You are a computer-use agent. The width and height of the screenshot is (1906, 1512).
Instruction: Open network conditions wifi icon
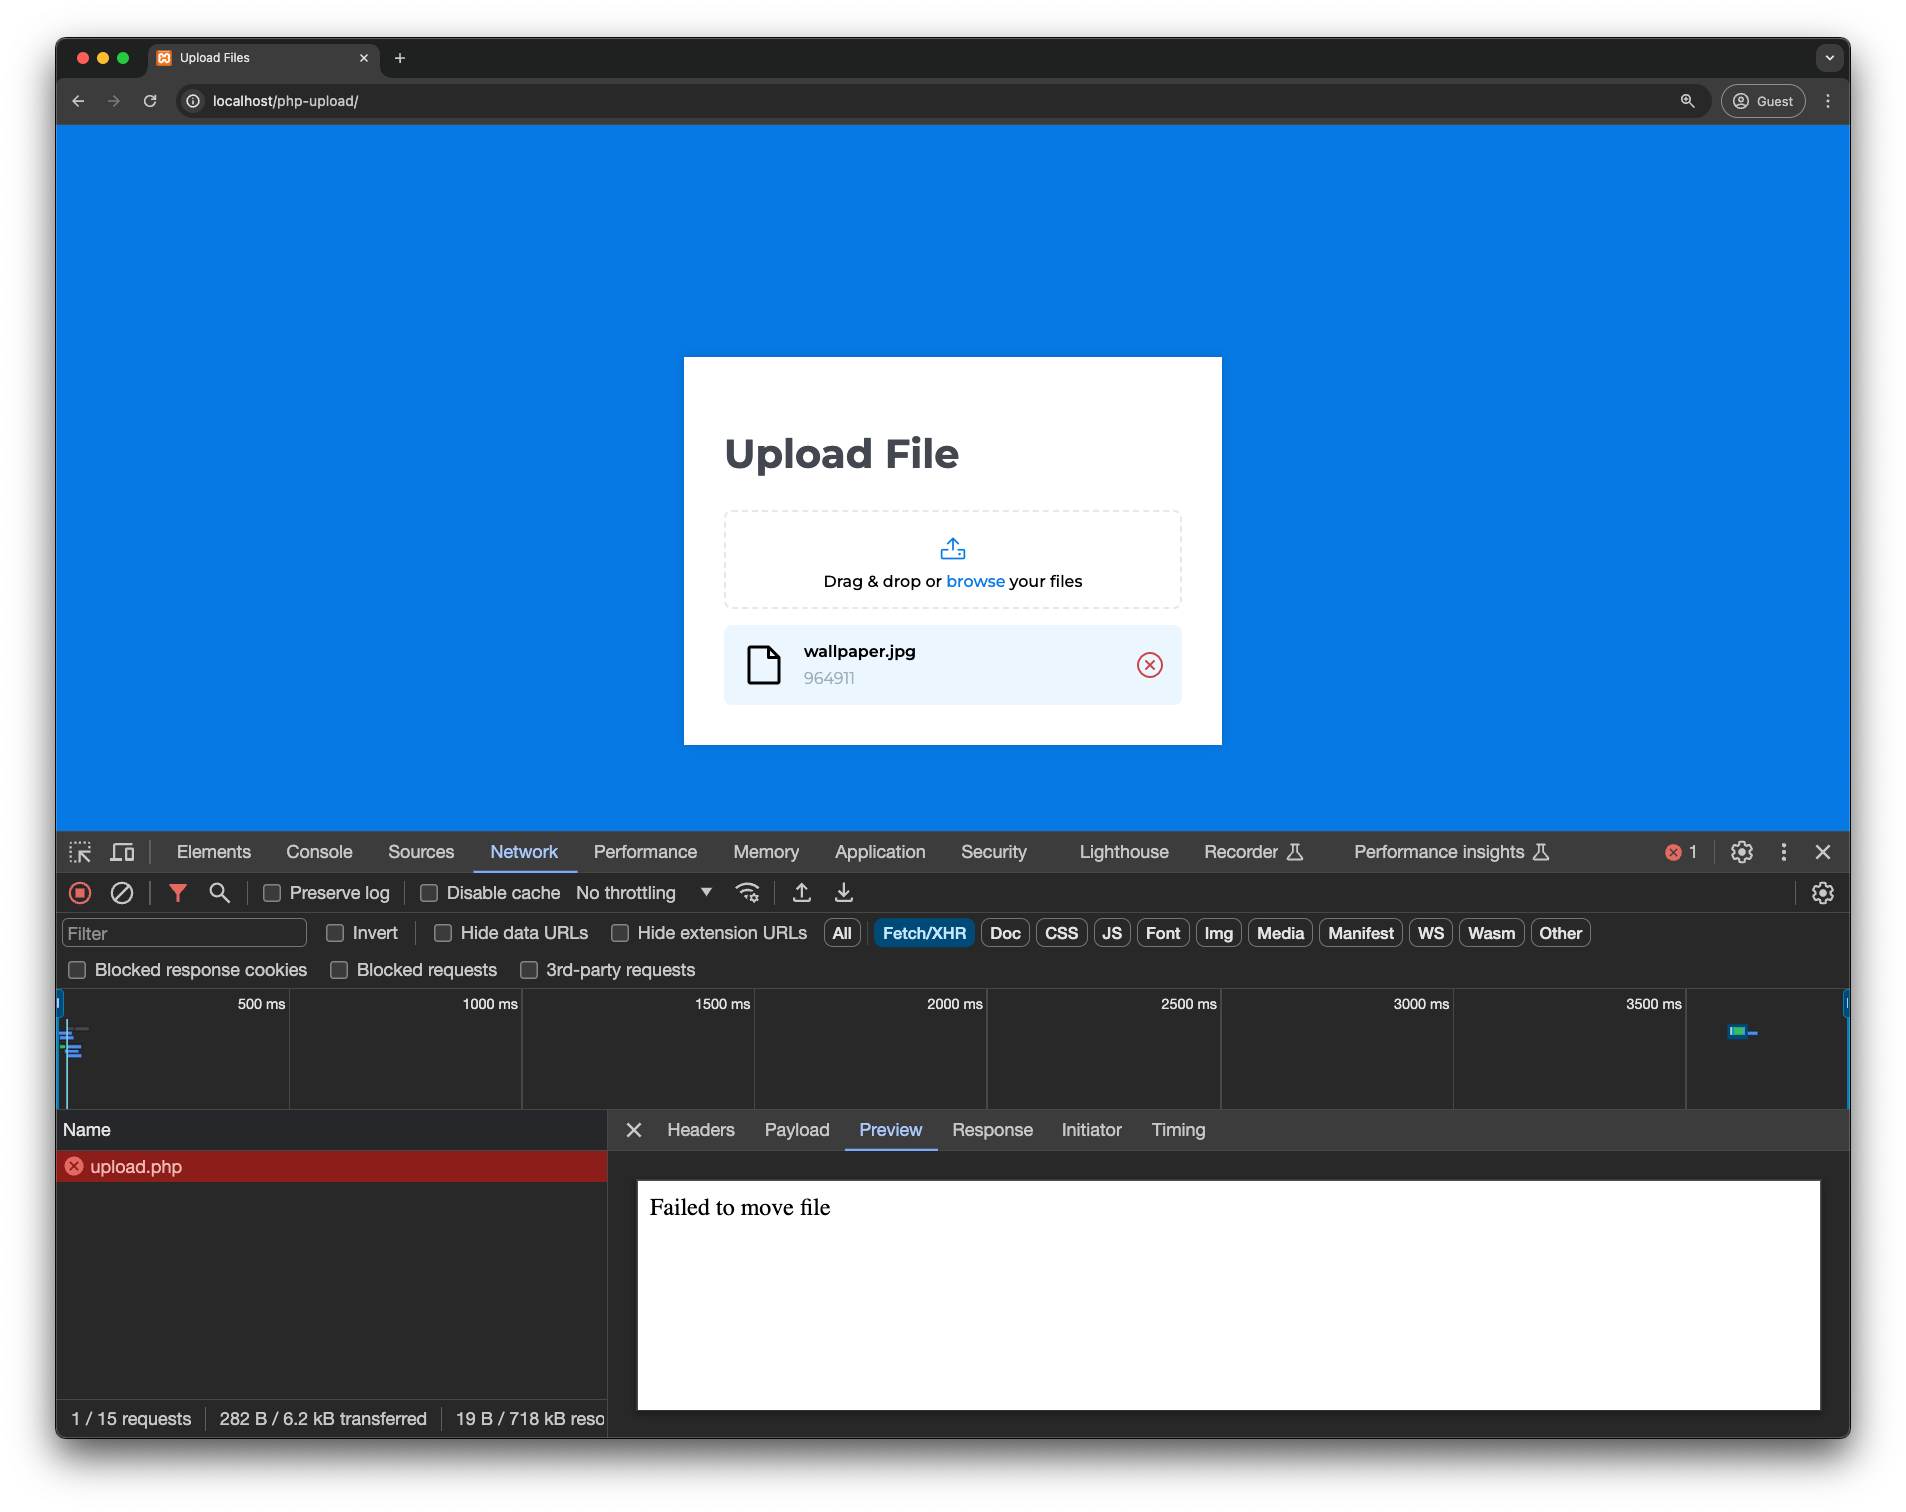click(x=747, y=893)
